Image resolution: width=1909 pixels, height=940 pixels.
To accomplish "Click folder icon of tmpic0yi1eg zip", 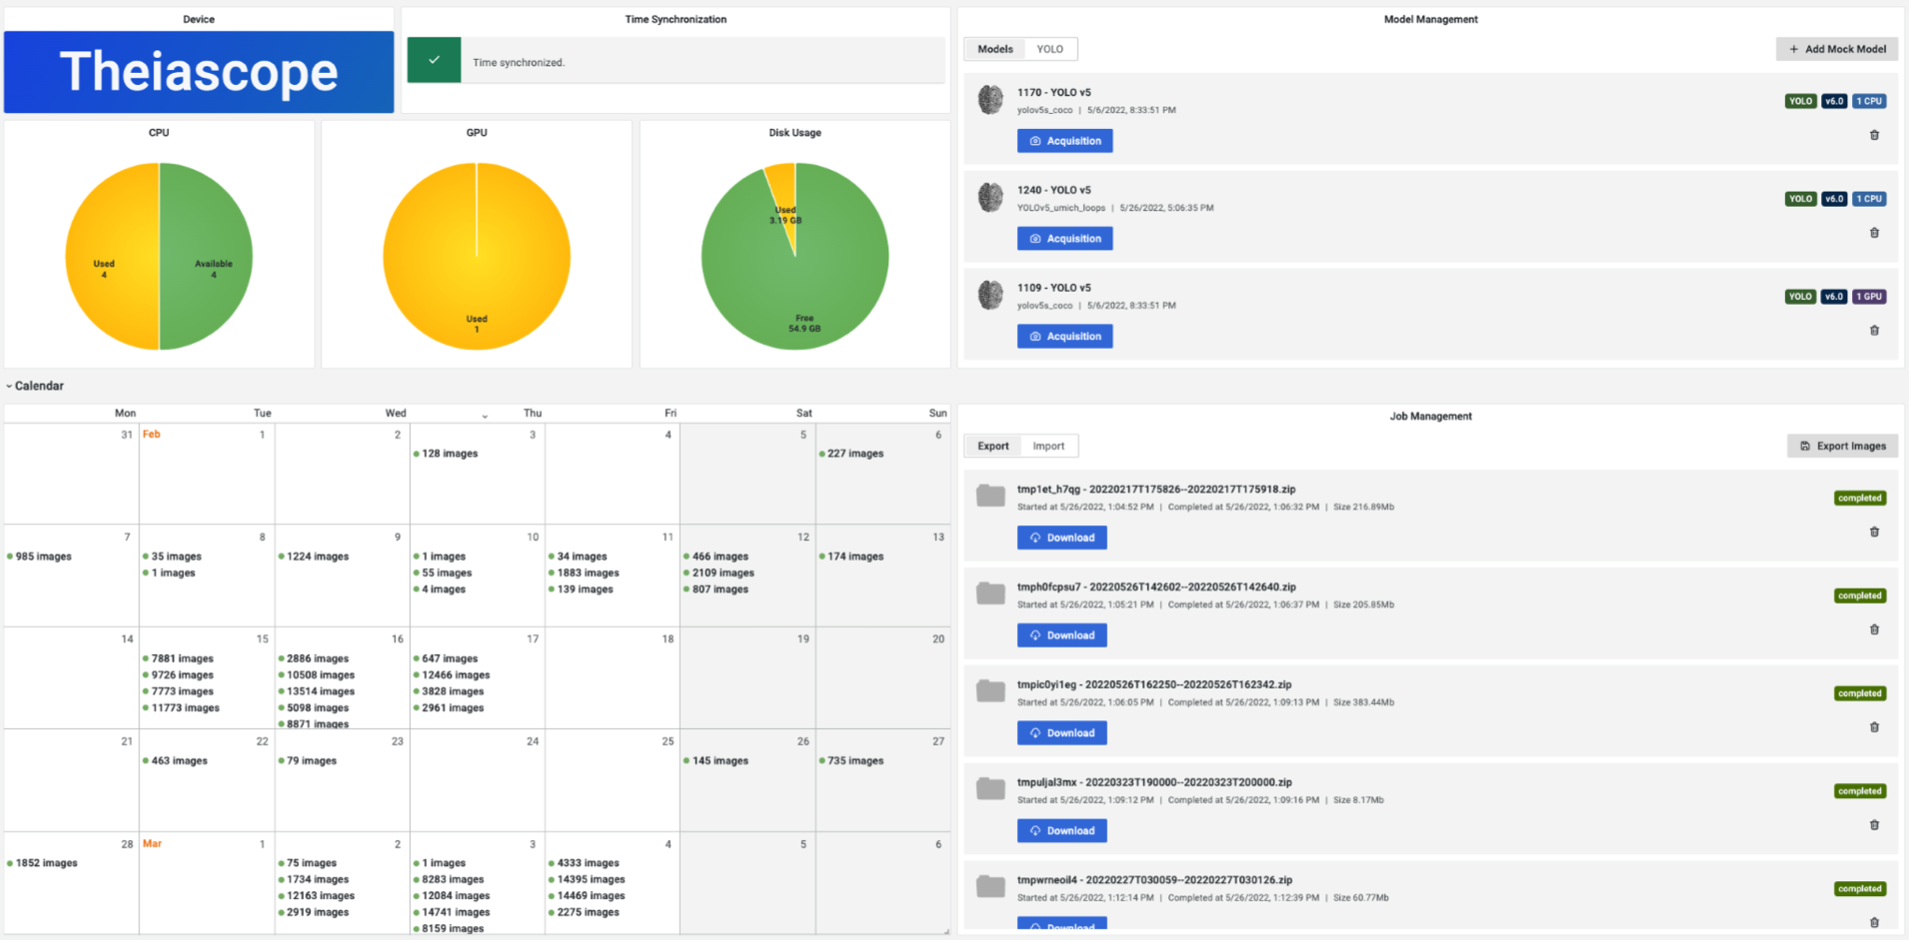I will coord(990,691).
